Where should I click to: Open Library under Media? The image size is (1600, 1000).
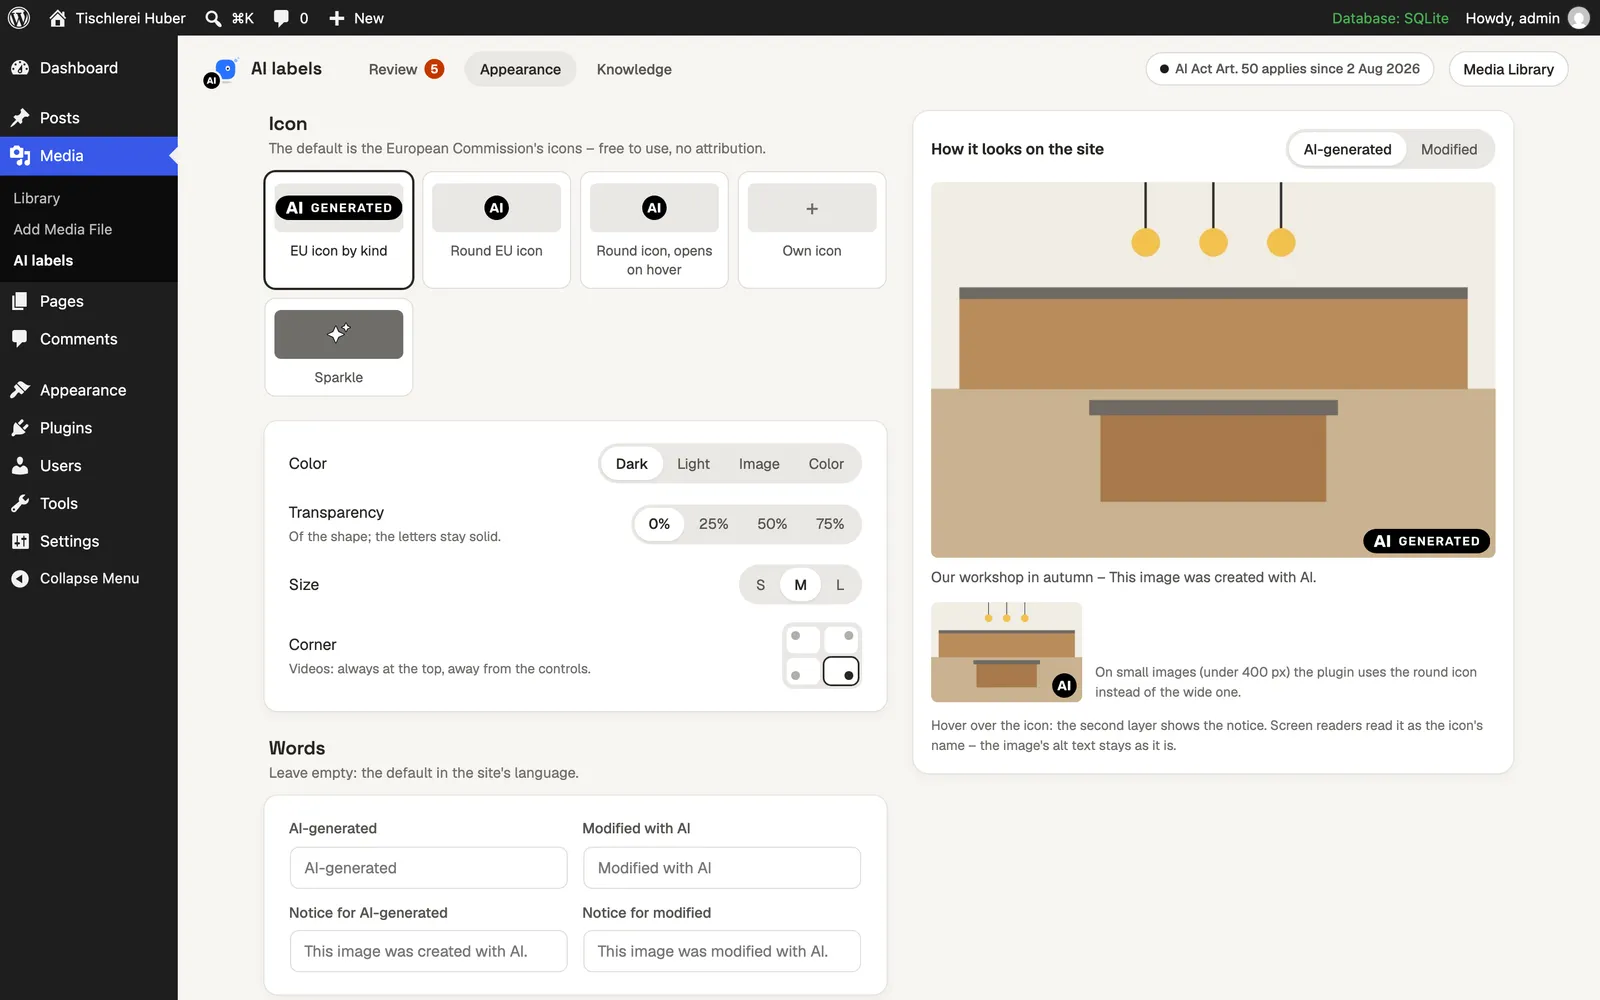[37, 198]
